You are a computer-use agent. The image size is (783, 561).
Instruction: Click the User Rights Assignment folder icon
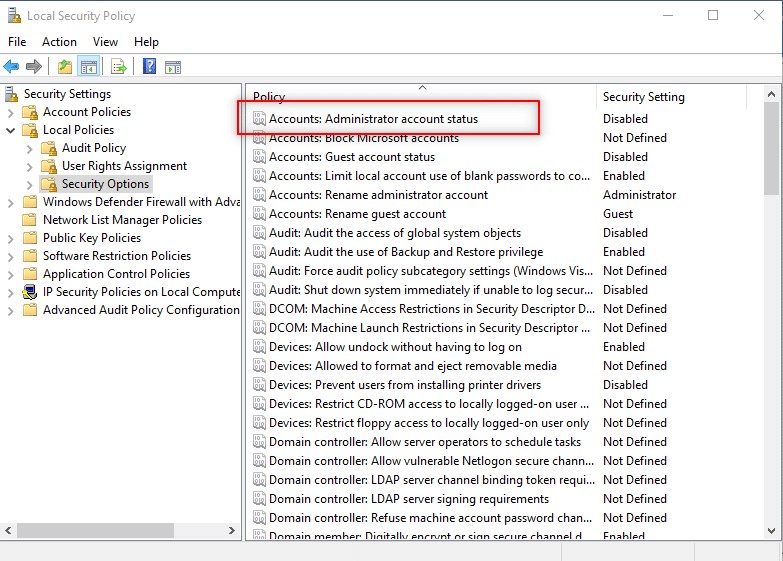tap(49, 166)
